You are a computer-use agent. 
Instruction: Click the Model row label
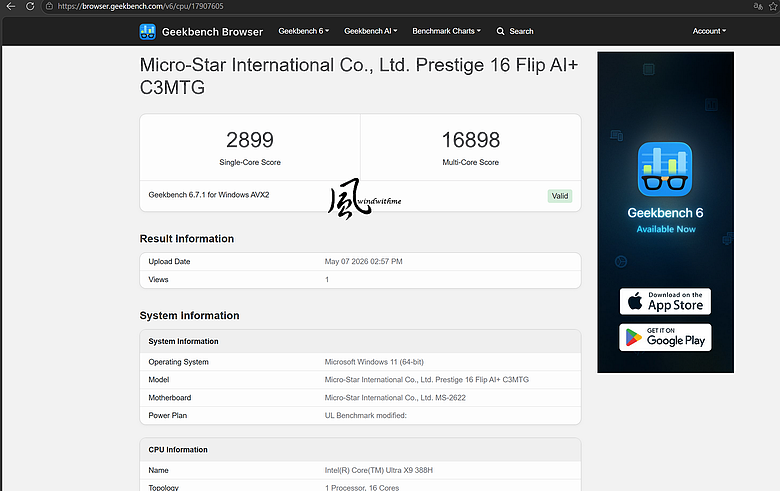click(159, 380)
